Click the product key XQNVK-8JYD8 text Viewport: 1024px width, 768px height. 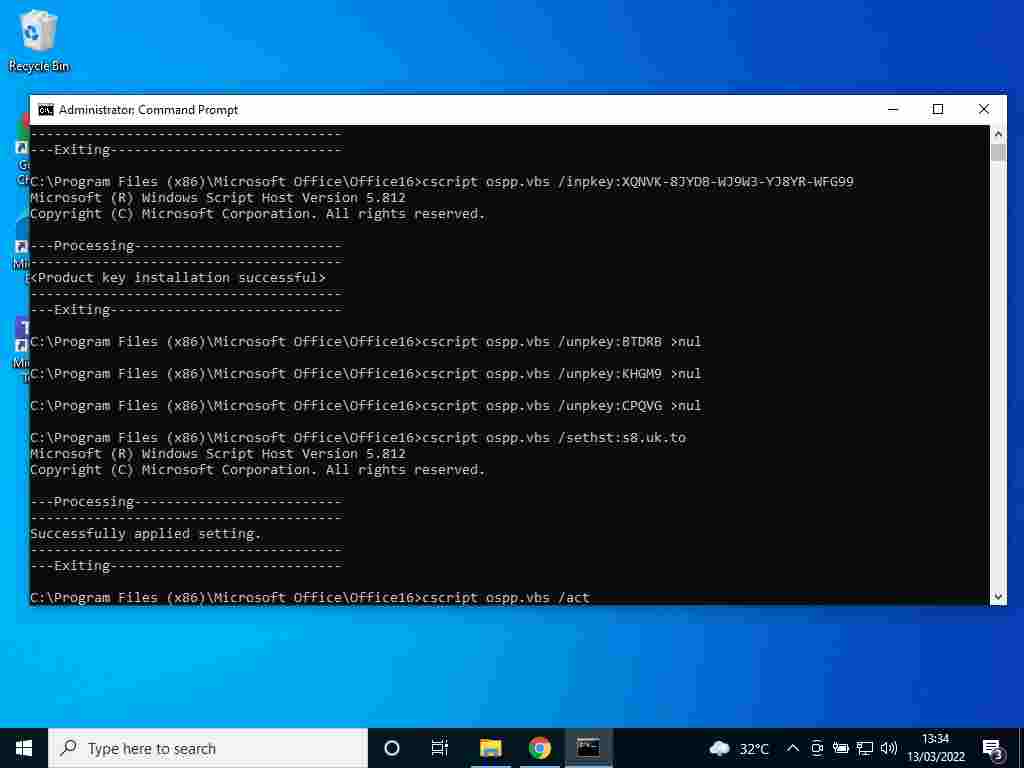point(737,182)
